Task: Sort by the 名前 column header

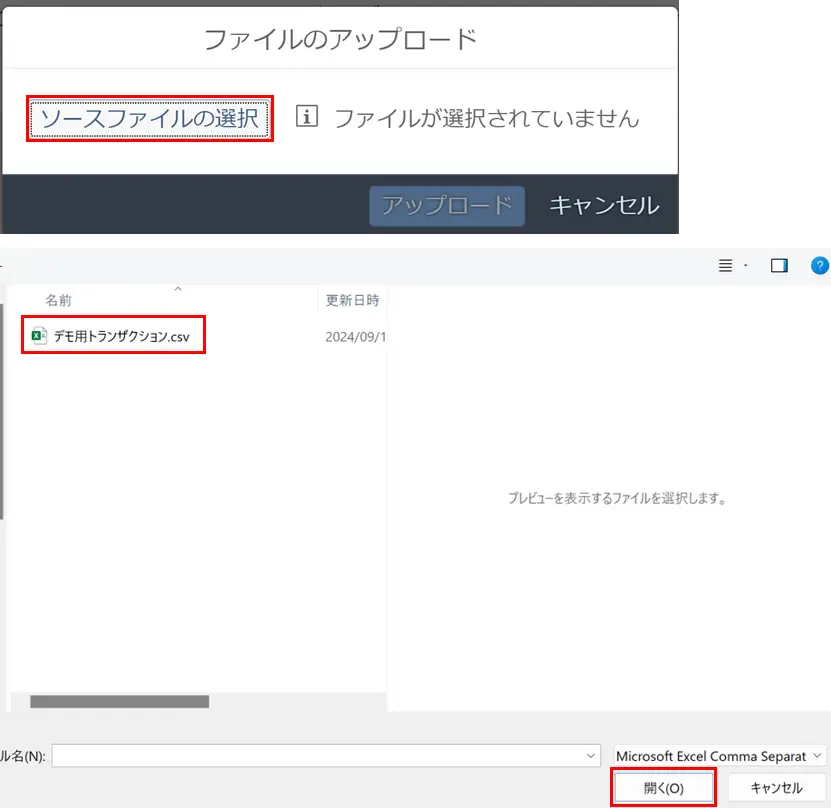Action: click(58, 300)
